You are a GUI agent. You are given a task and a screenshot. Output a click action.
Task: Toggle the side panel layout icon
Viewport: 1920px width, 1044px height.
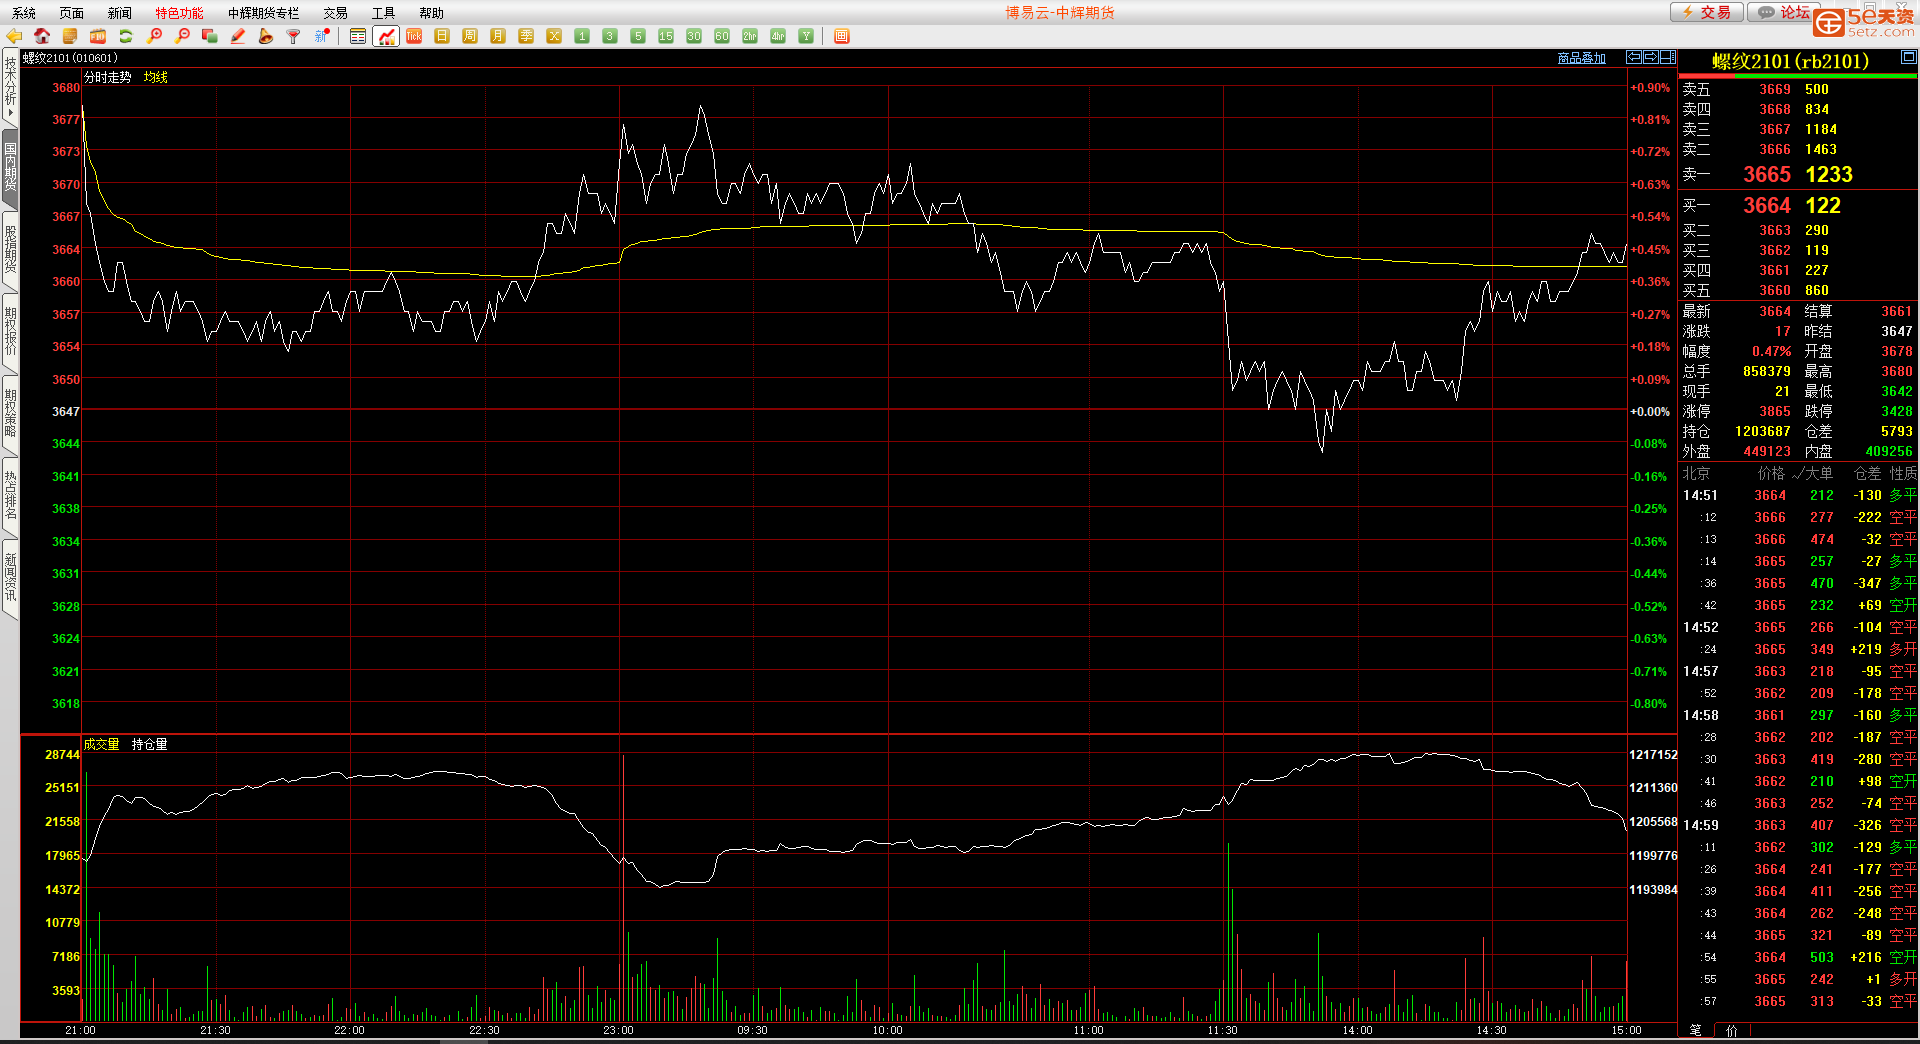click(1668, 57)
